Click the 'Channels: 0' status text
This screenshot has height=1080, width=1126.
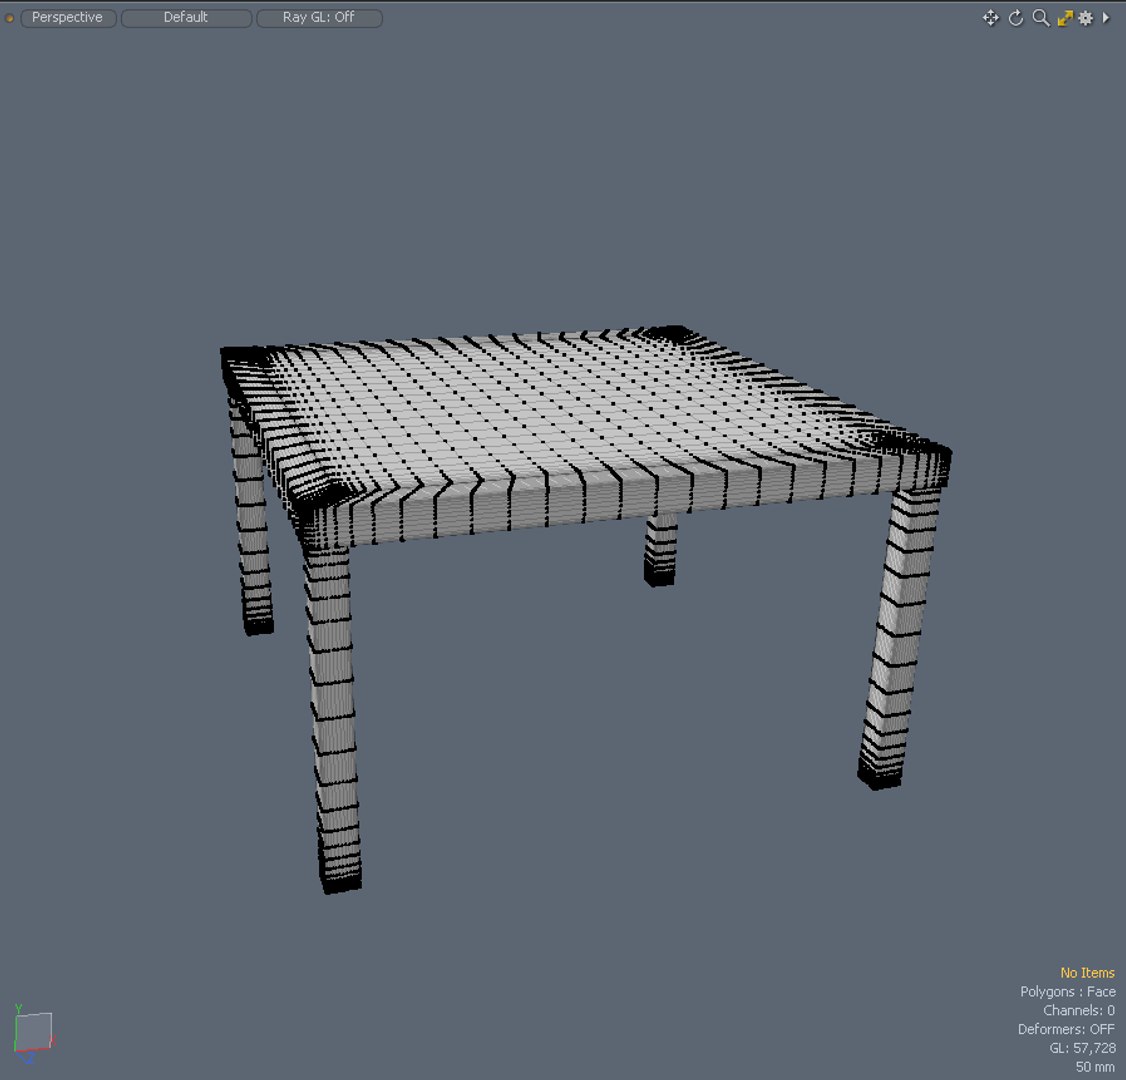click(x=1079, y=1010)
